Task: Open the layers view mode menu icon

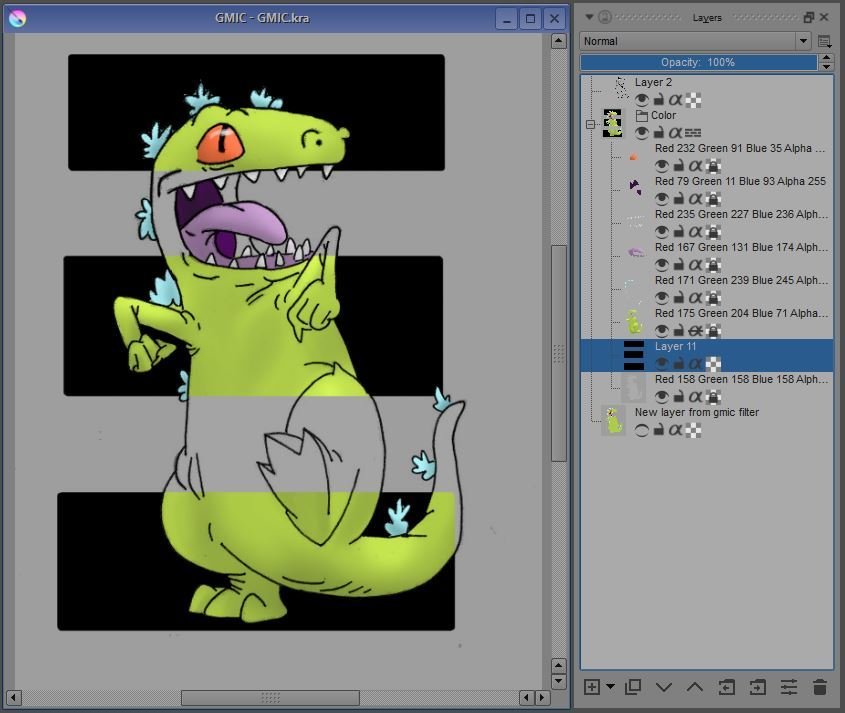Action: [825, 41]
